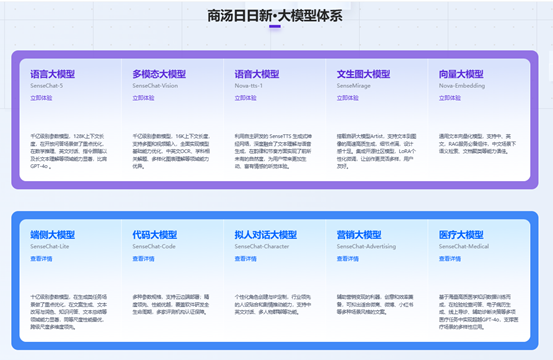View 查看详情 for 营销大模型

coord(347,259)
